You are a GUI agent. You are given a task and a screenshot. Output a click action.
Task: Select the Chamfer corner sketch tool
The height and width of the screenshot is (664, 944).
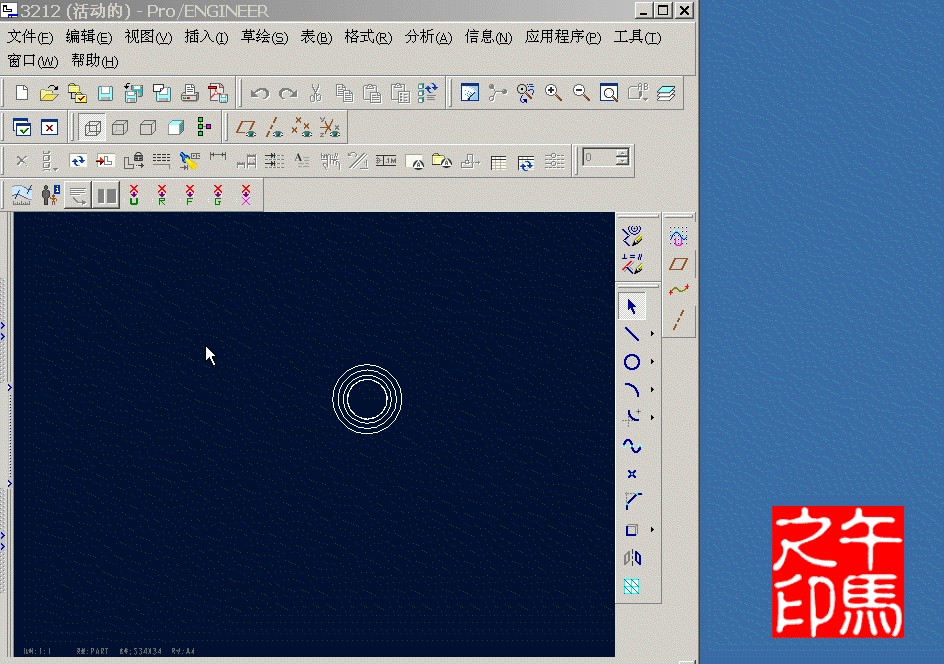(632, 501)
